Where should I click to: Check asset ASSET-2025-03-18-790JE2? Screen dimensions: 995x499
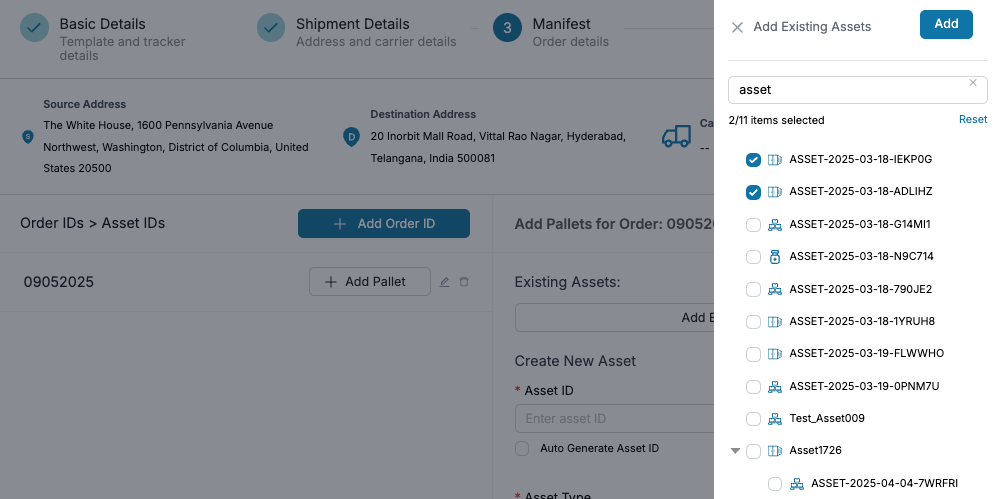tap(754, 289)
